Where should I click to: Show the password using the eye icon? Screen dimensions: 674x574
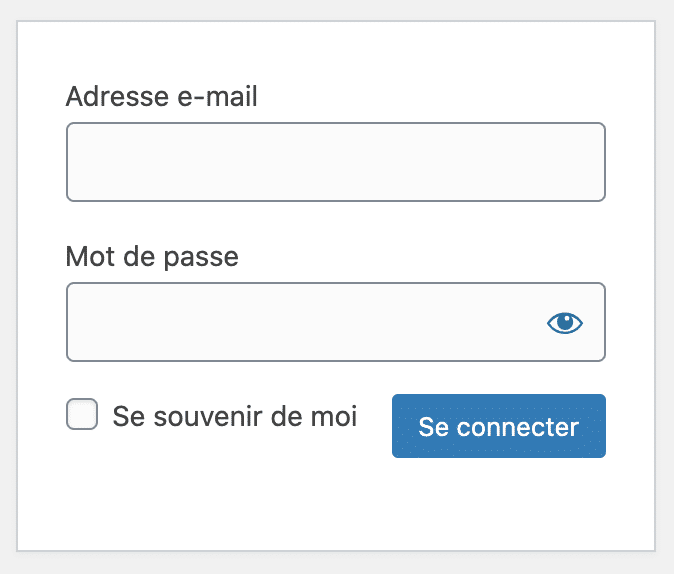565,323
